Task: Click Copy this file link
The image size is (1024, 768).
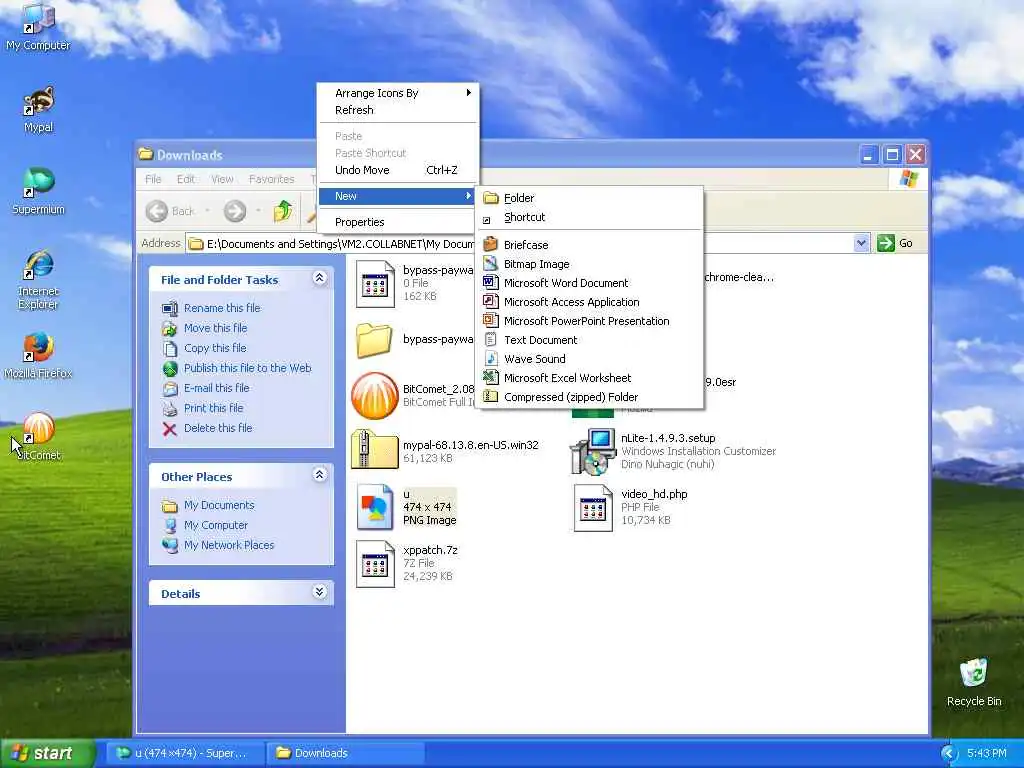Action: (215, 348)
